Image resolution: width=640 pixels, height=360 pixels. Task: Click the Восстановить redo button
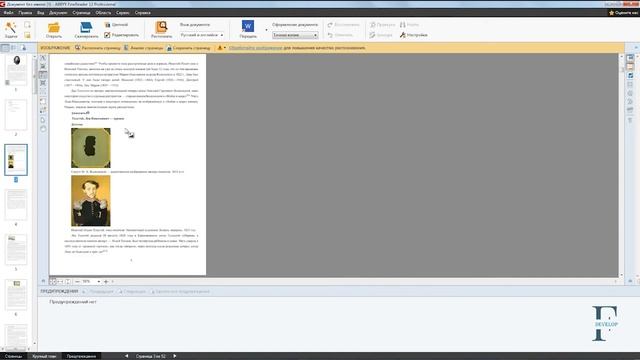coord(344,25)
